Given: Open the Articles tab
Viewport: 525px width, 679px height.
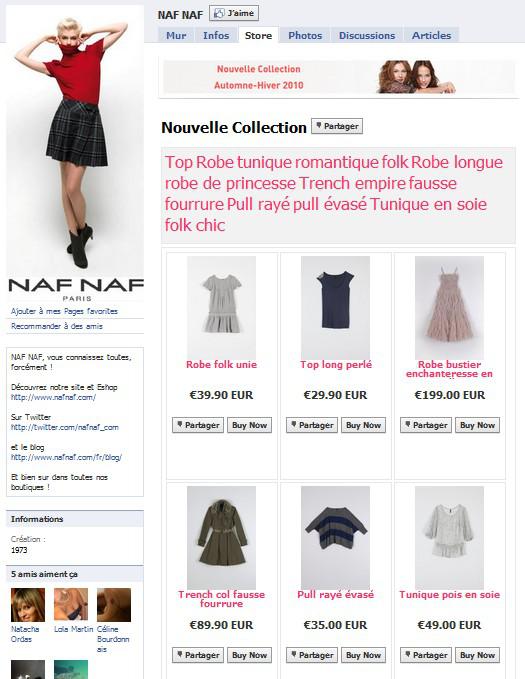Looking at the screenshot, I should point(431,36).
